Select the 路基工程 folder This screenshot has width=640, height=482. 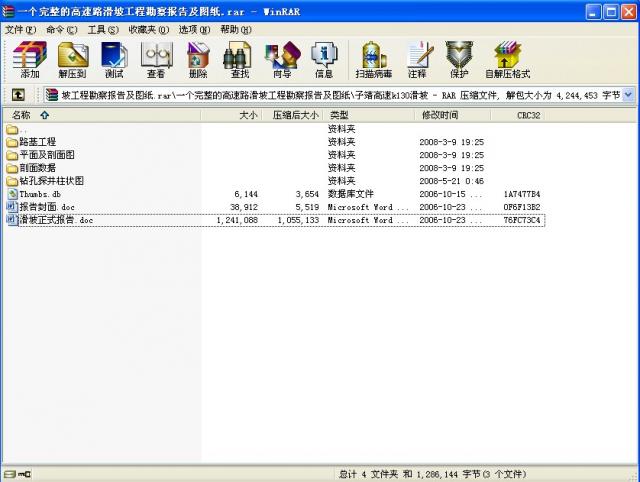pos(38,142)
